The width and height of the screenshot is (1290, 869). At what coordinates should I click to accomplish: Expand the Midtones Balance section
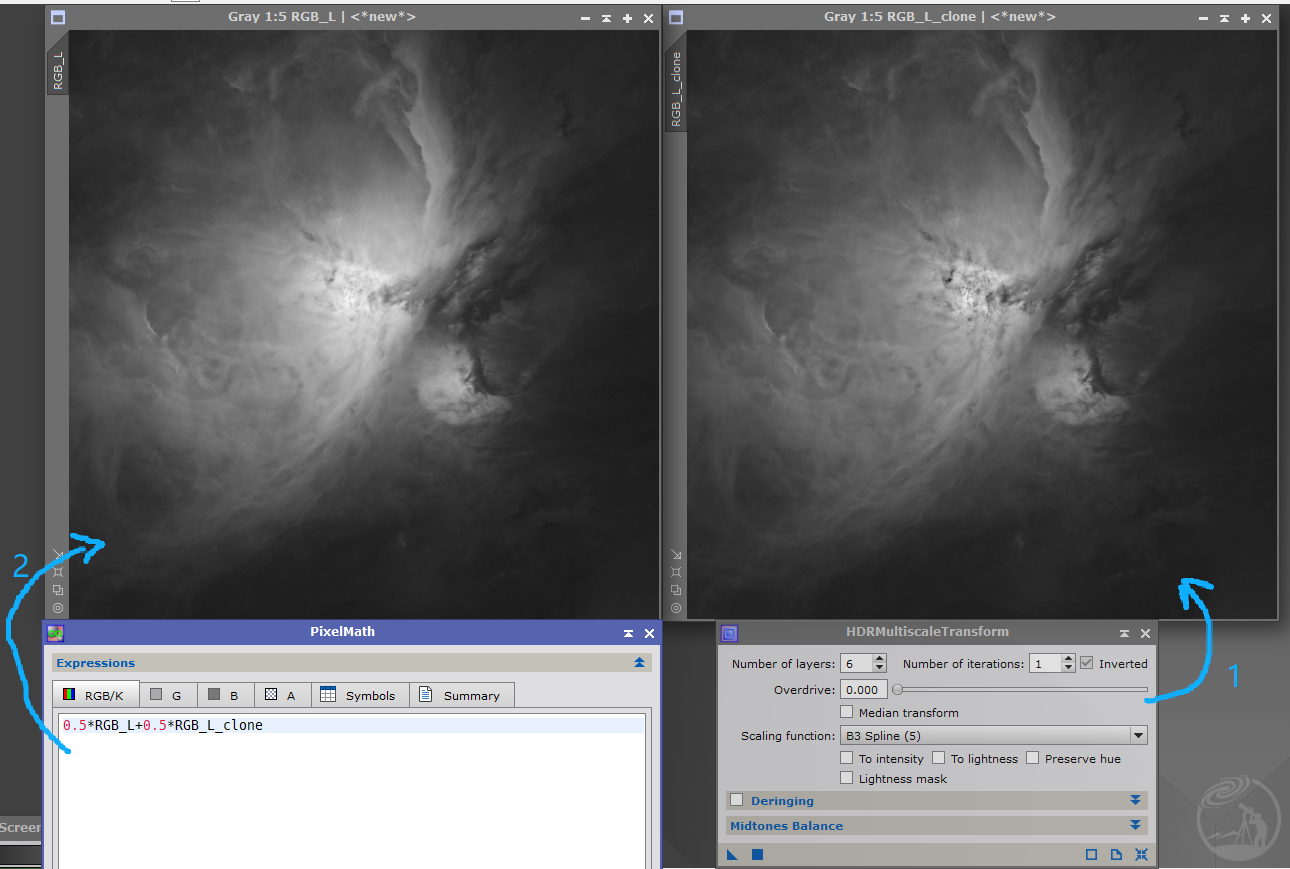click(x=1135, y=826)
